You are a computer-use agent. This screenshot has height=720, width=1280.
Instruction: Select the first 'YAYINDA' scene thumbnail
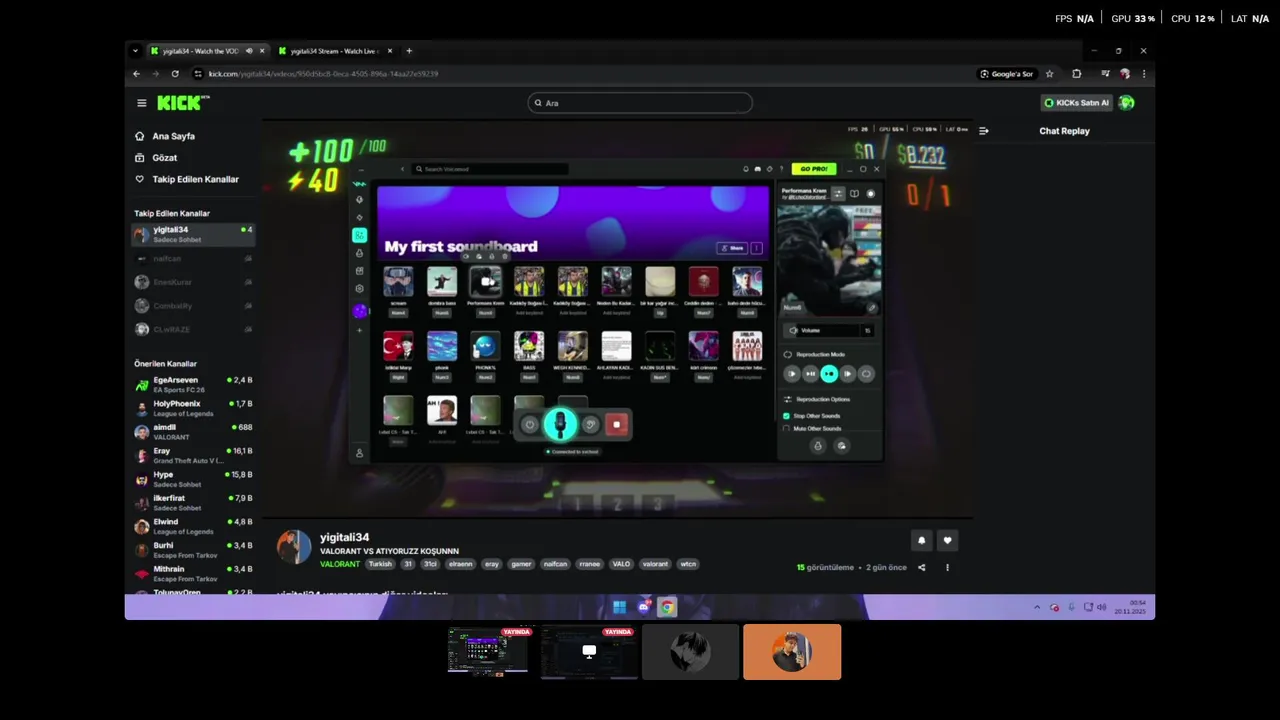coord(488,652)
